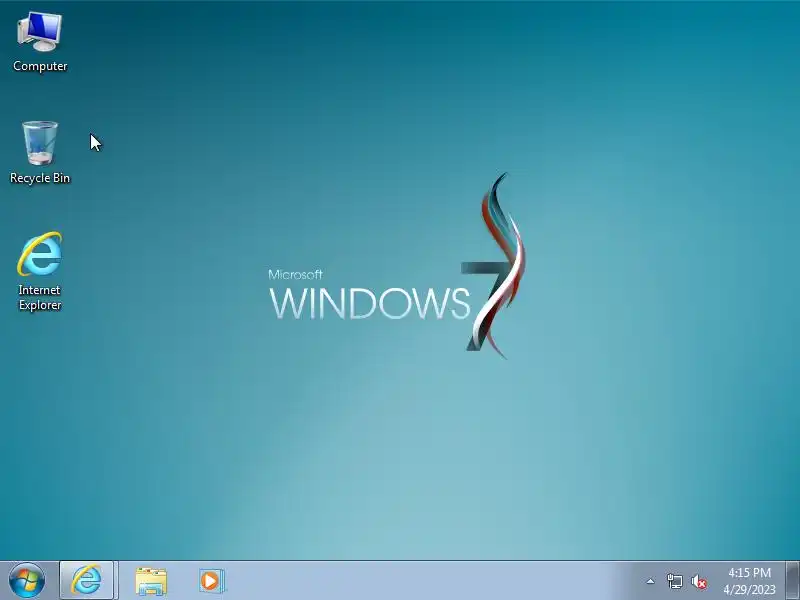Open Windows Media Player from taskbar
Viewport: 800px width, 600px height.
click(x=211, y=581)
